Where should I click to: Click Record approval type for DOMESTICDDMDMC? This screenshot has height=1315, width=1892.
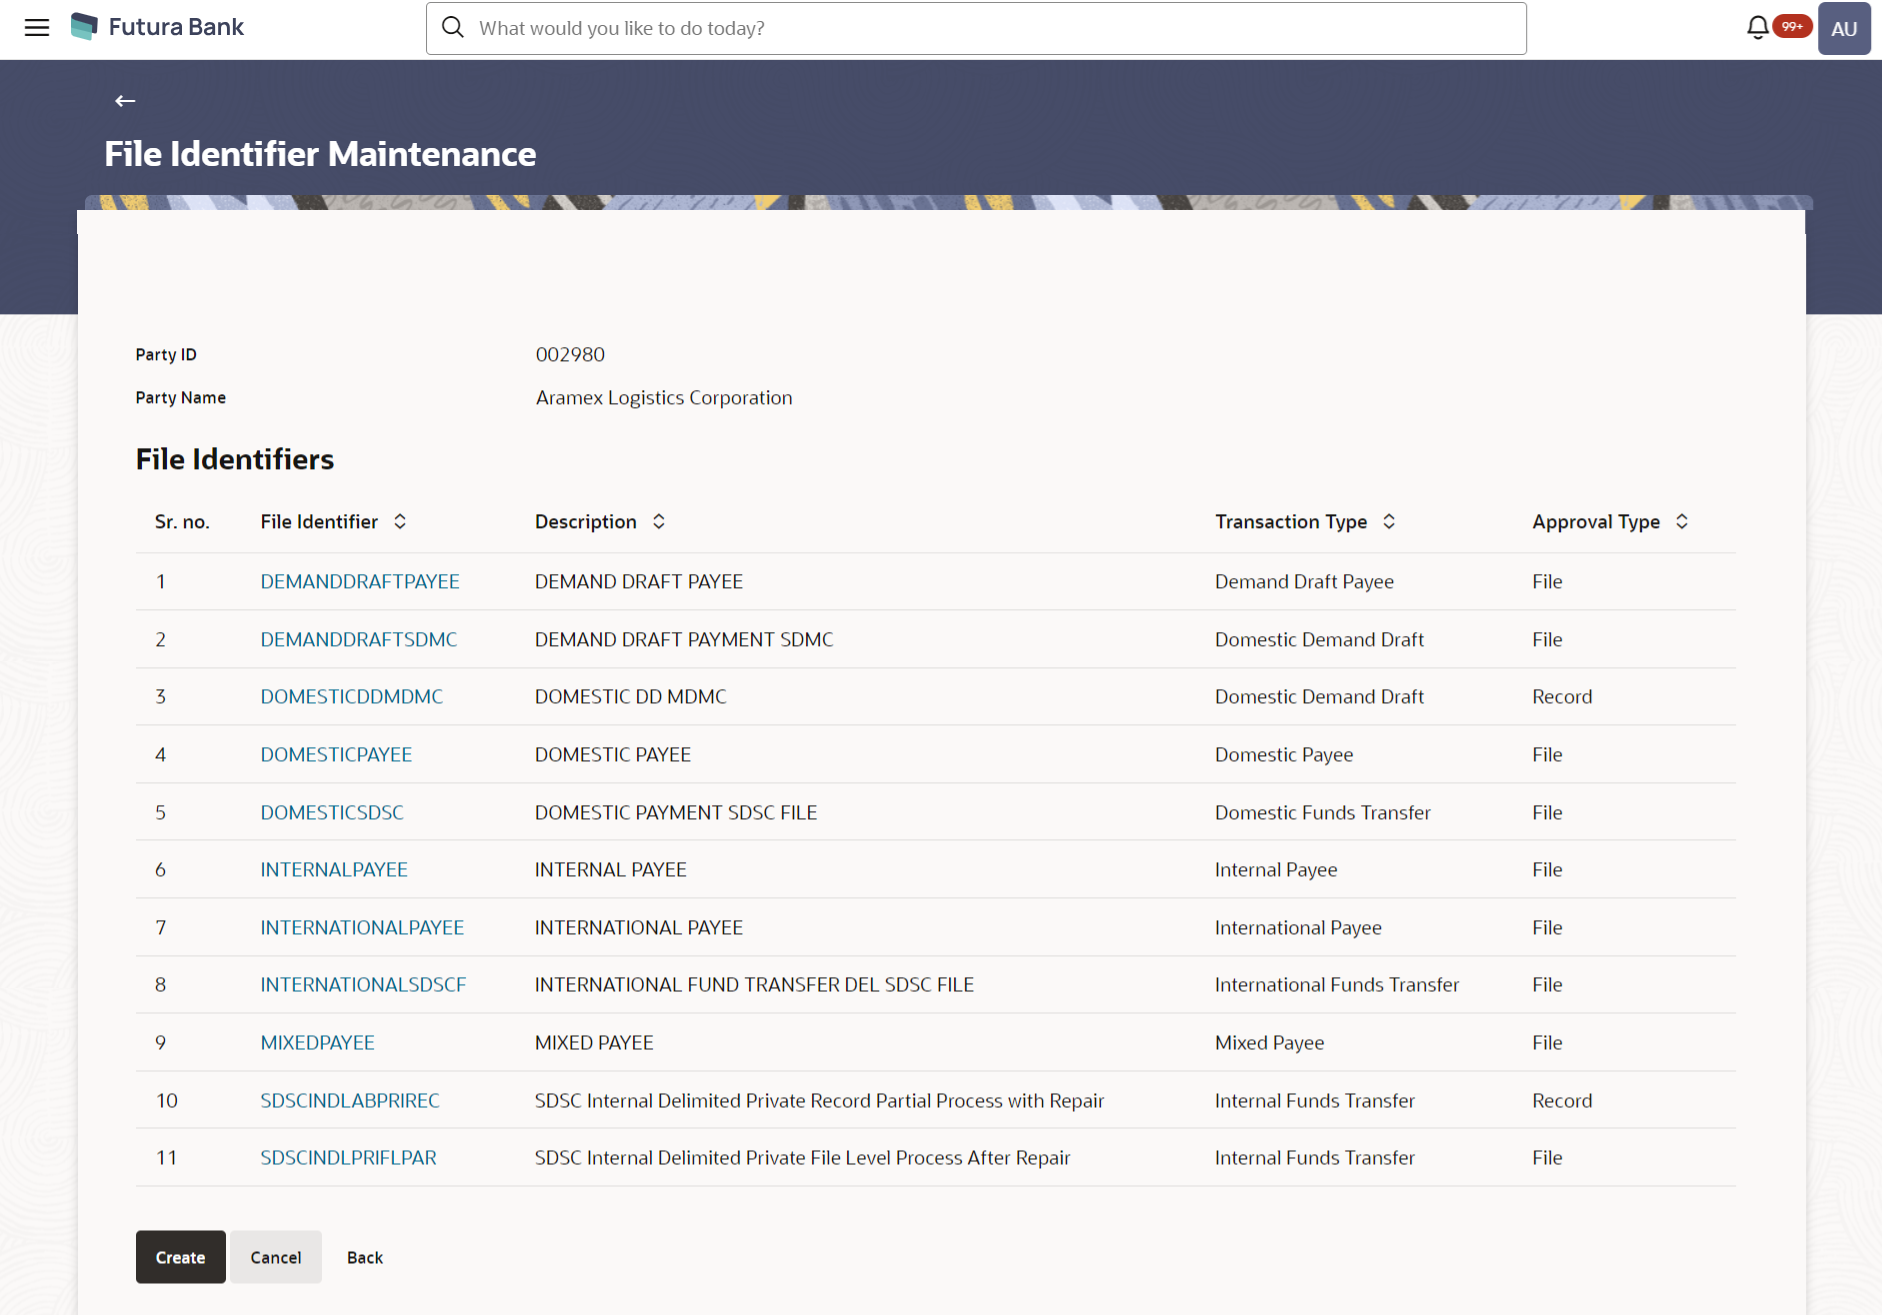click(x=1562, y=696)
